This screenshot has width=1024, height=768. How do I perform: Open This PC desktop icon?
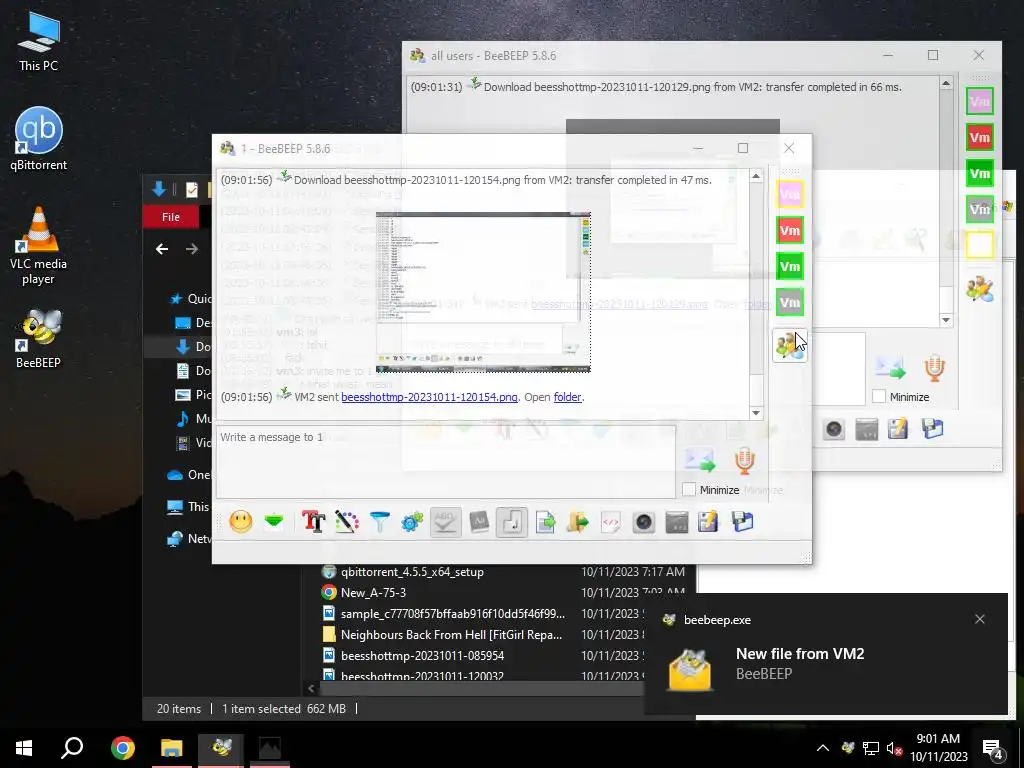pyautogui.click(x=39, y=40)
